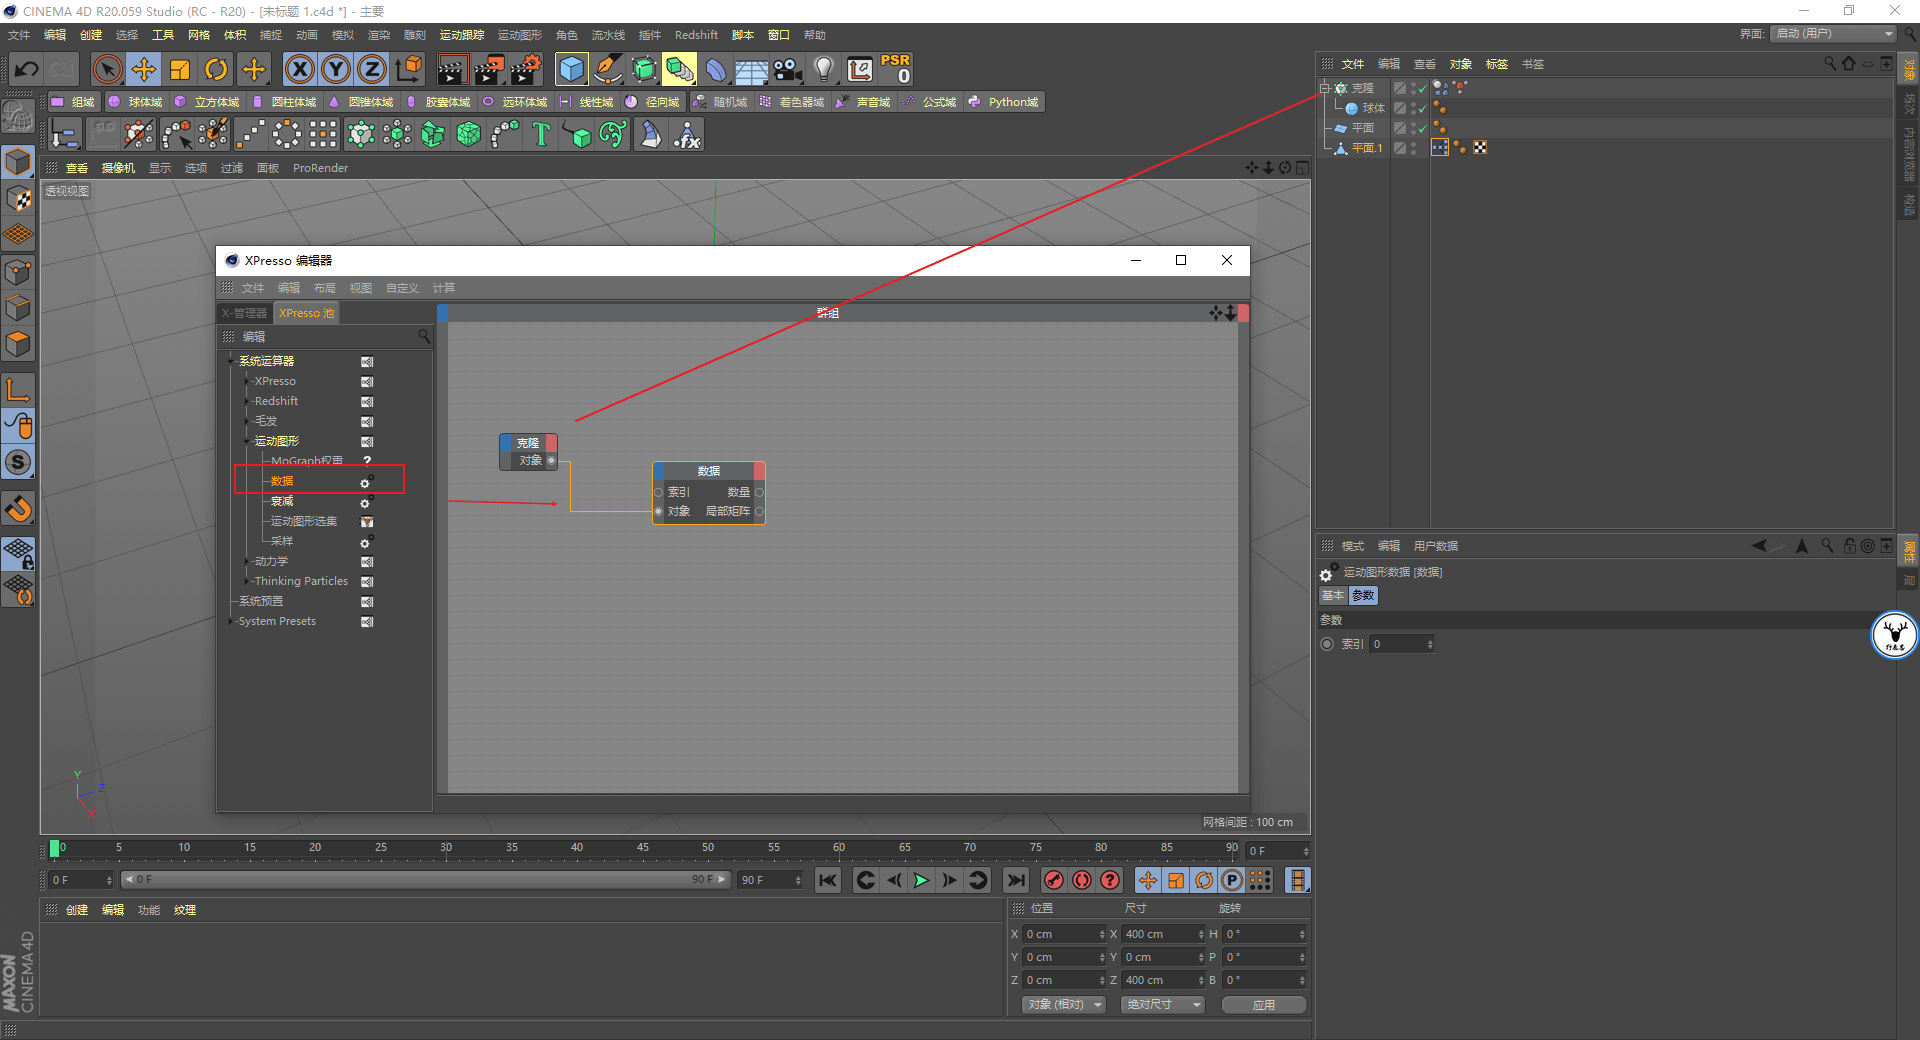This screenshot has width=1920, height=1040.
Task: Select the Move tool in top toolbar
Action: tap(144, 69)
